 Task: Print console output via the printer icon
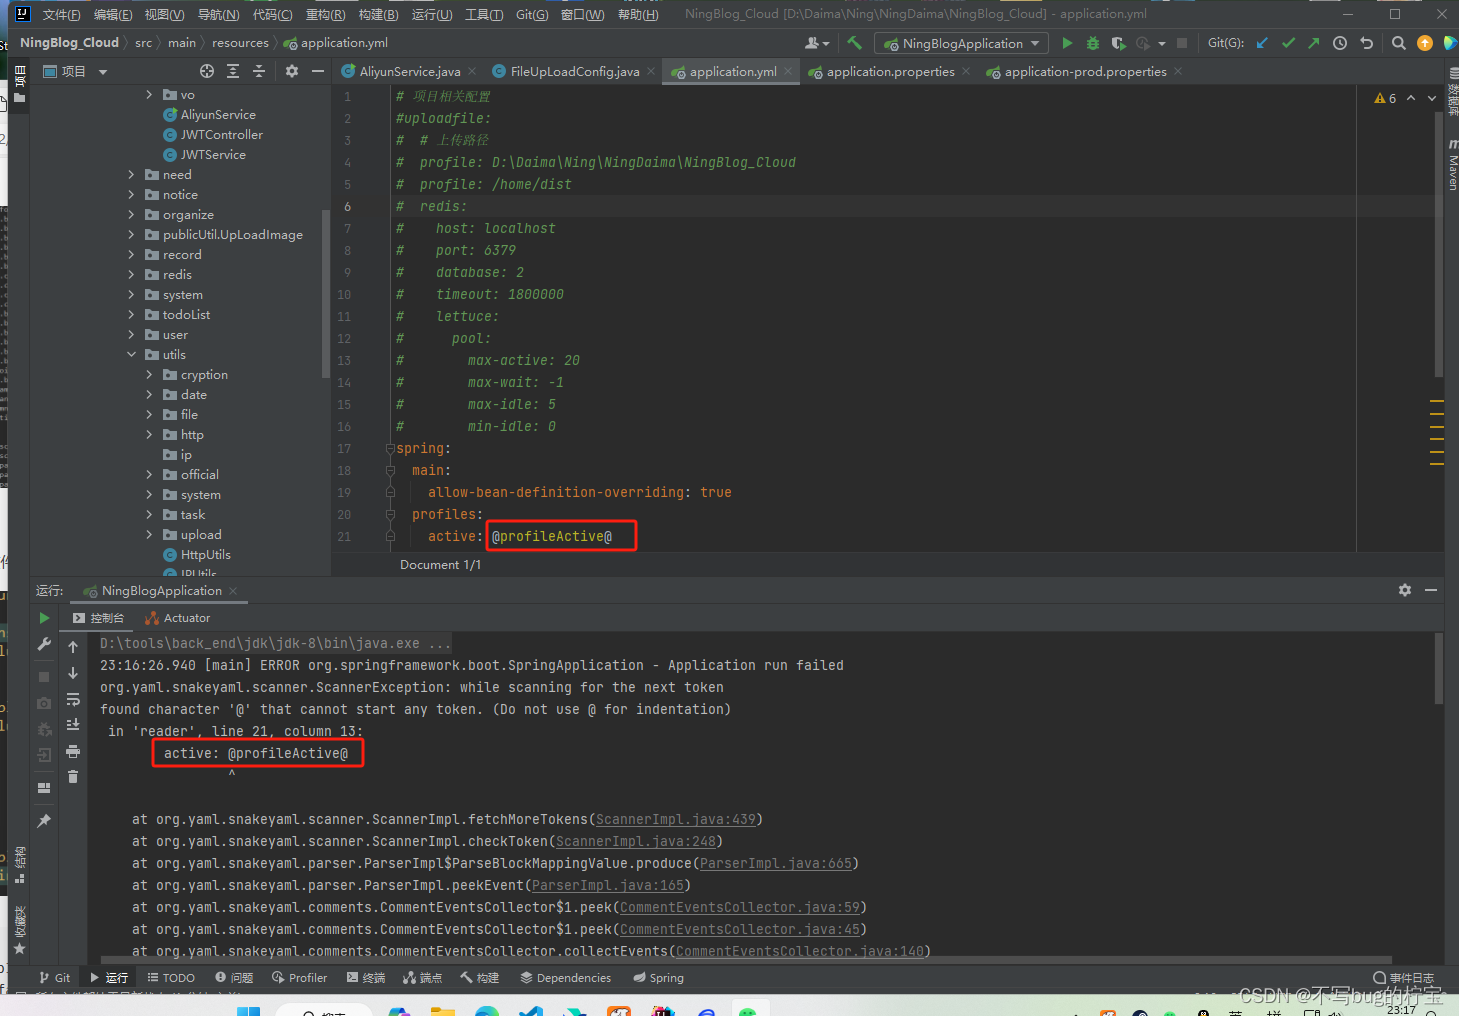pos(72,752)
